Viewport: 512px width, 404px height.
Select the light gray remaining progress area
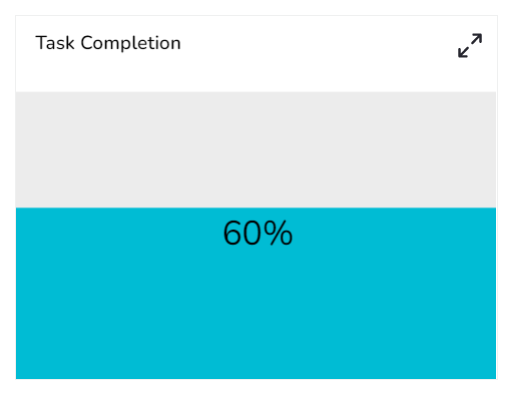pyautogui.click(x=256, y=150)
